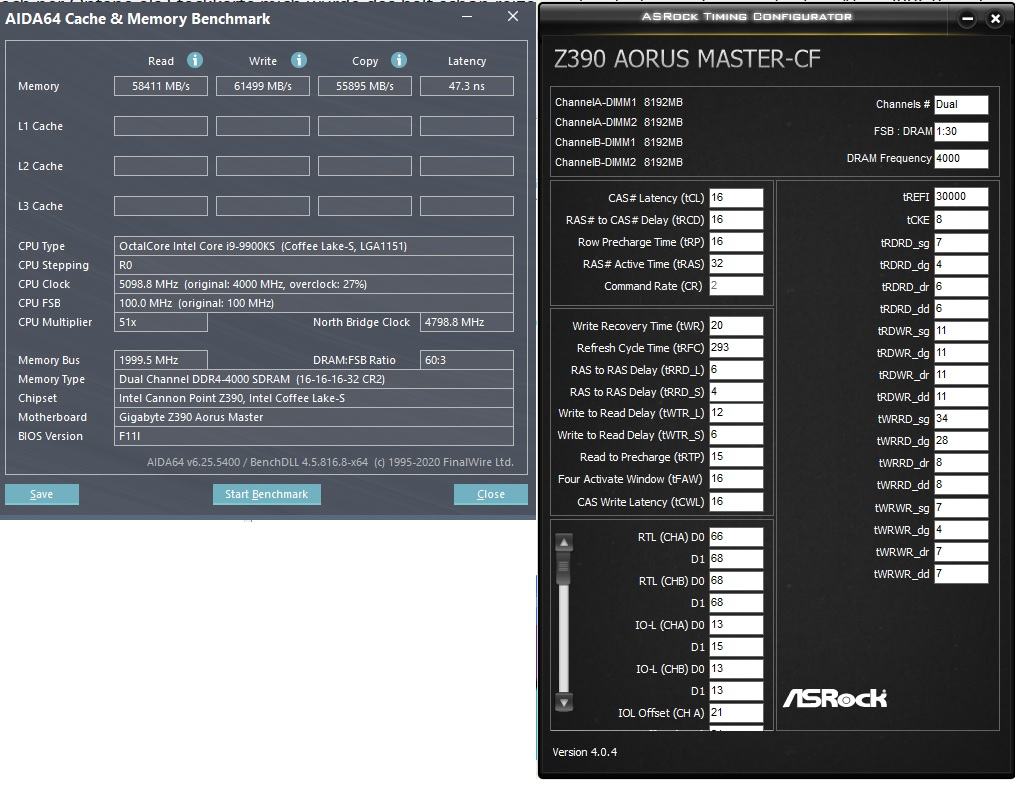This screenshot has width=1028, height=796.
Task: Click the L3 Cache Latency result box
Action: point(467,206)
